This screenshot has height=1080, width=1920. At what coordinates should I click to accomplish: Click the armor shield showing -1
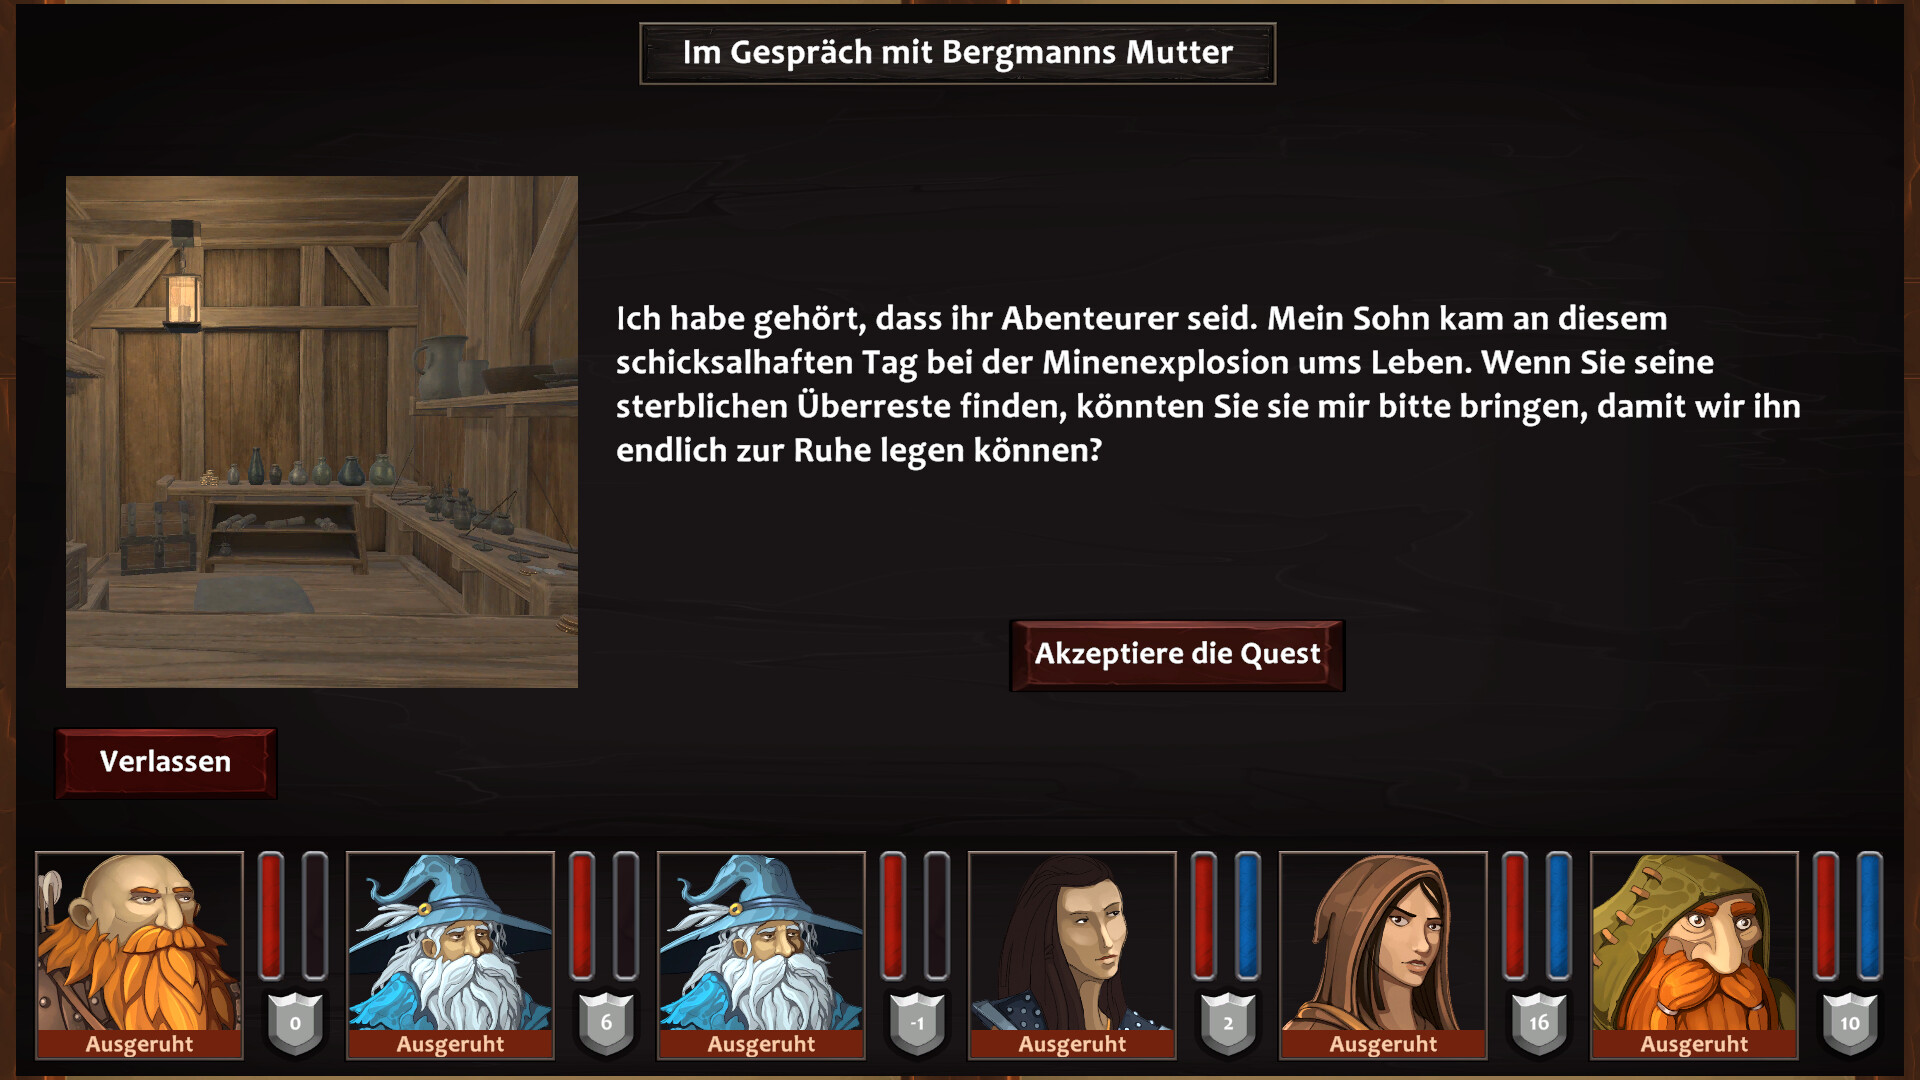click(x=917, y=1023)
